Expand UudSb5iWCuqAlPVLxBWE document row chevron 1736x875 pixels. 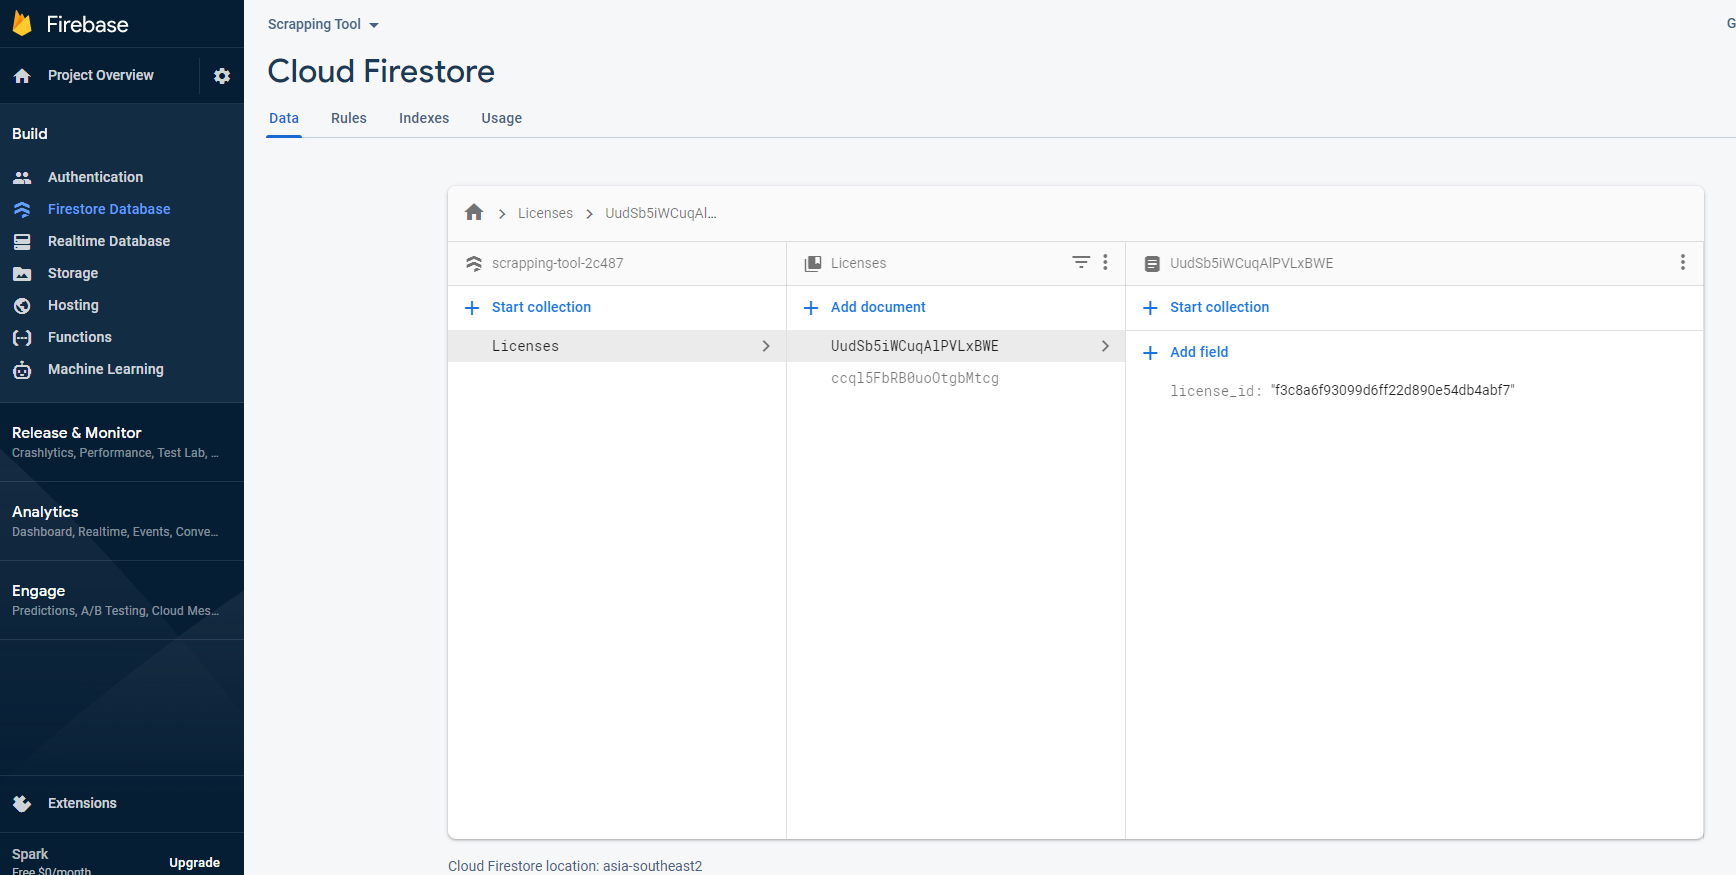tap(1105, 346)
